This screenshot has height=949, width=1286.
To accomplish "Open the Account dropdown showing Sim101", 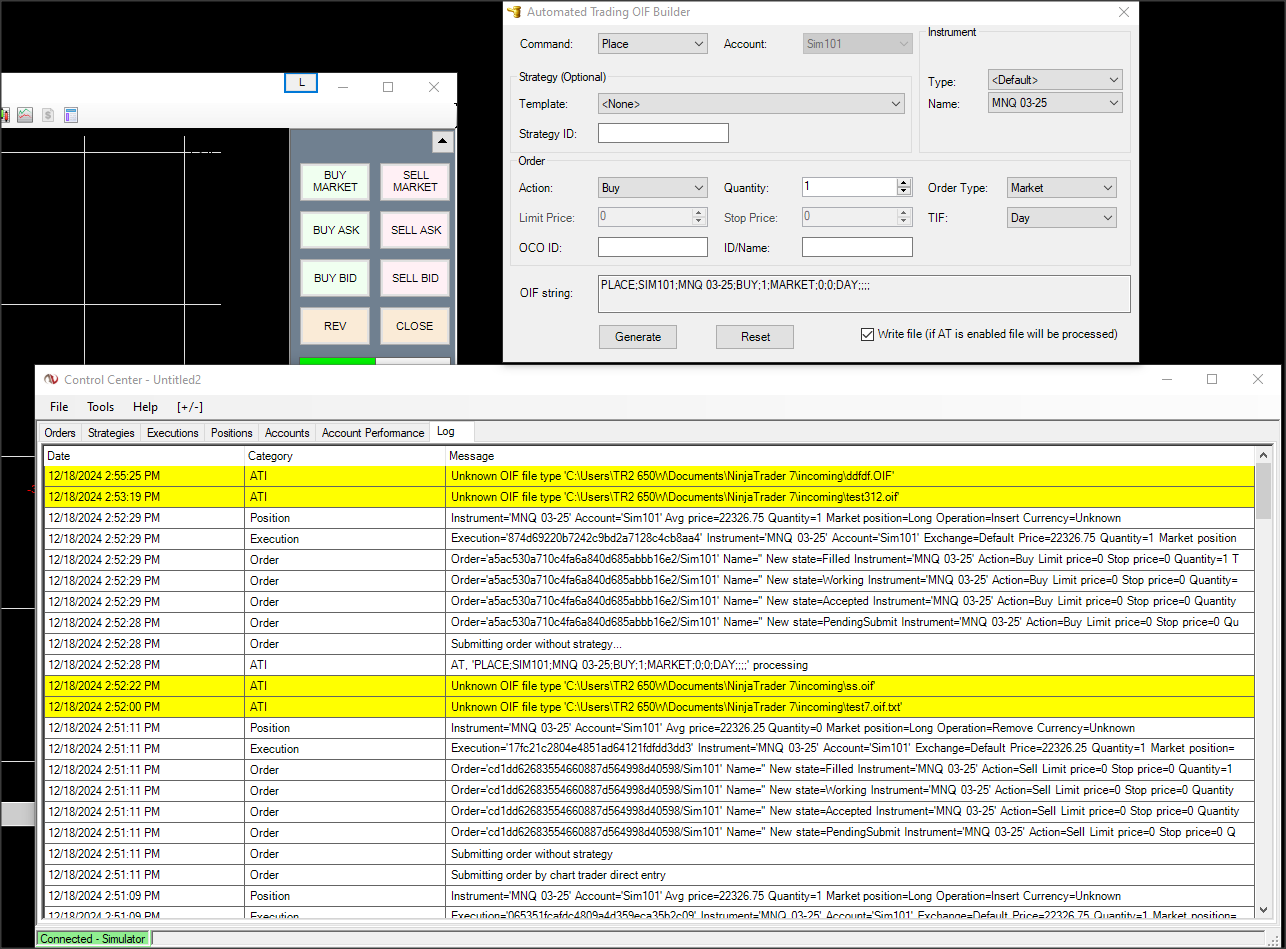I will 858,44.
